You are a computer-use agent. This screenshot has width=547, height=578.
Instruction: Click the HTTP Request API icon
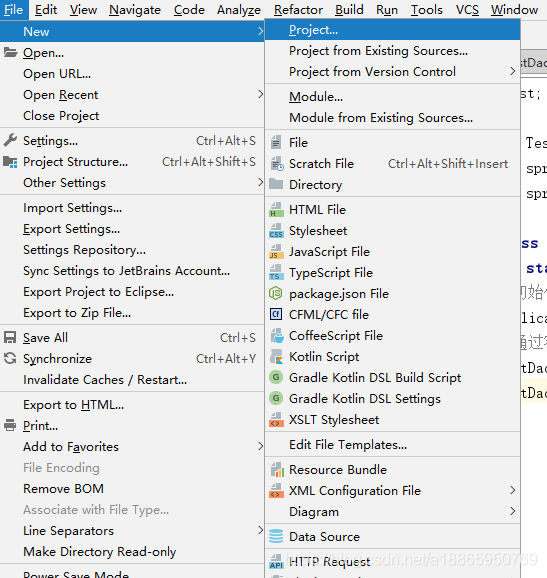(276, 561)
